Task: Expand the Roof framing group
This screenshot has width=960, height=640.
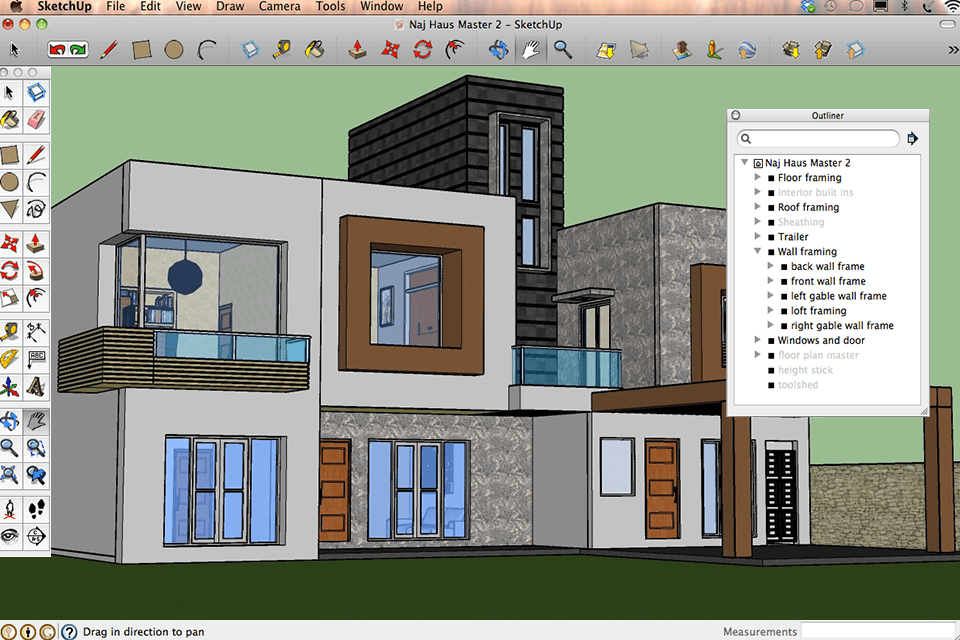Action: coord(757,206)
